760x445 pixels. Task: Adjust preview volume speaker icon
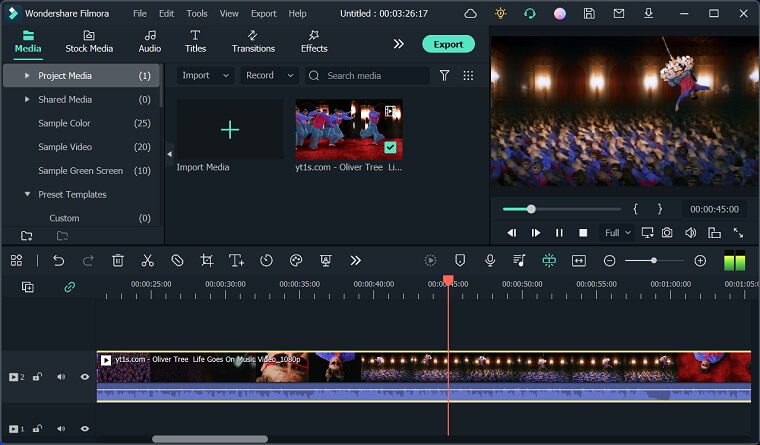(x=691, y=233)
